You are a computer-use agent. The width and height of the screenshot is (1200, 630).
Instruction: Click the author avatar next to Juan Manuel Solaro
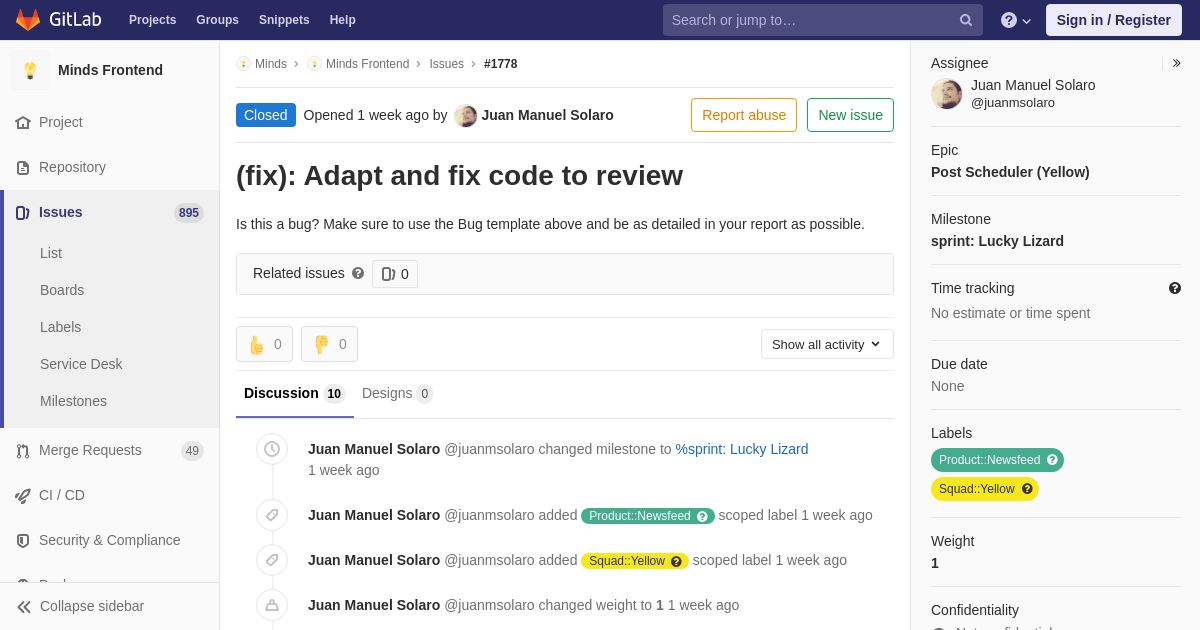pyautogui.click(x=466, y=116)
